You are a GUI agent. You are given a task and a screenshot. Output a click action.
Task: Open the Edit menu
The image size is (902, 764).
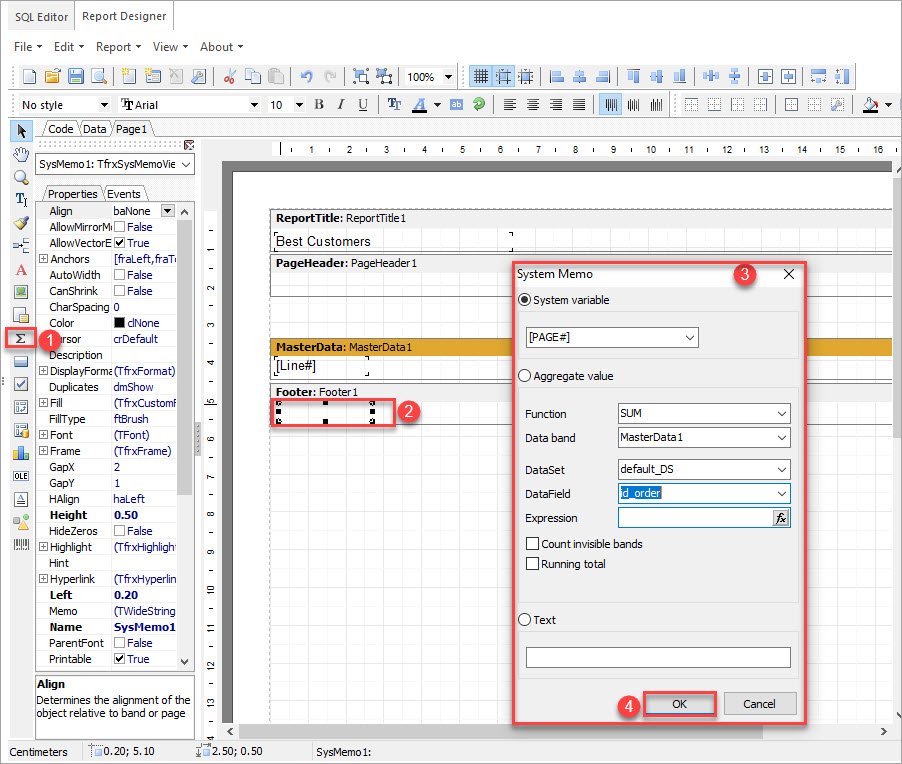(x=68, y=47)
